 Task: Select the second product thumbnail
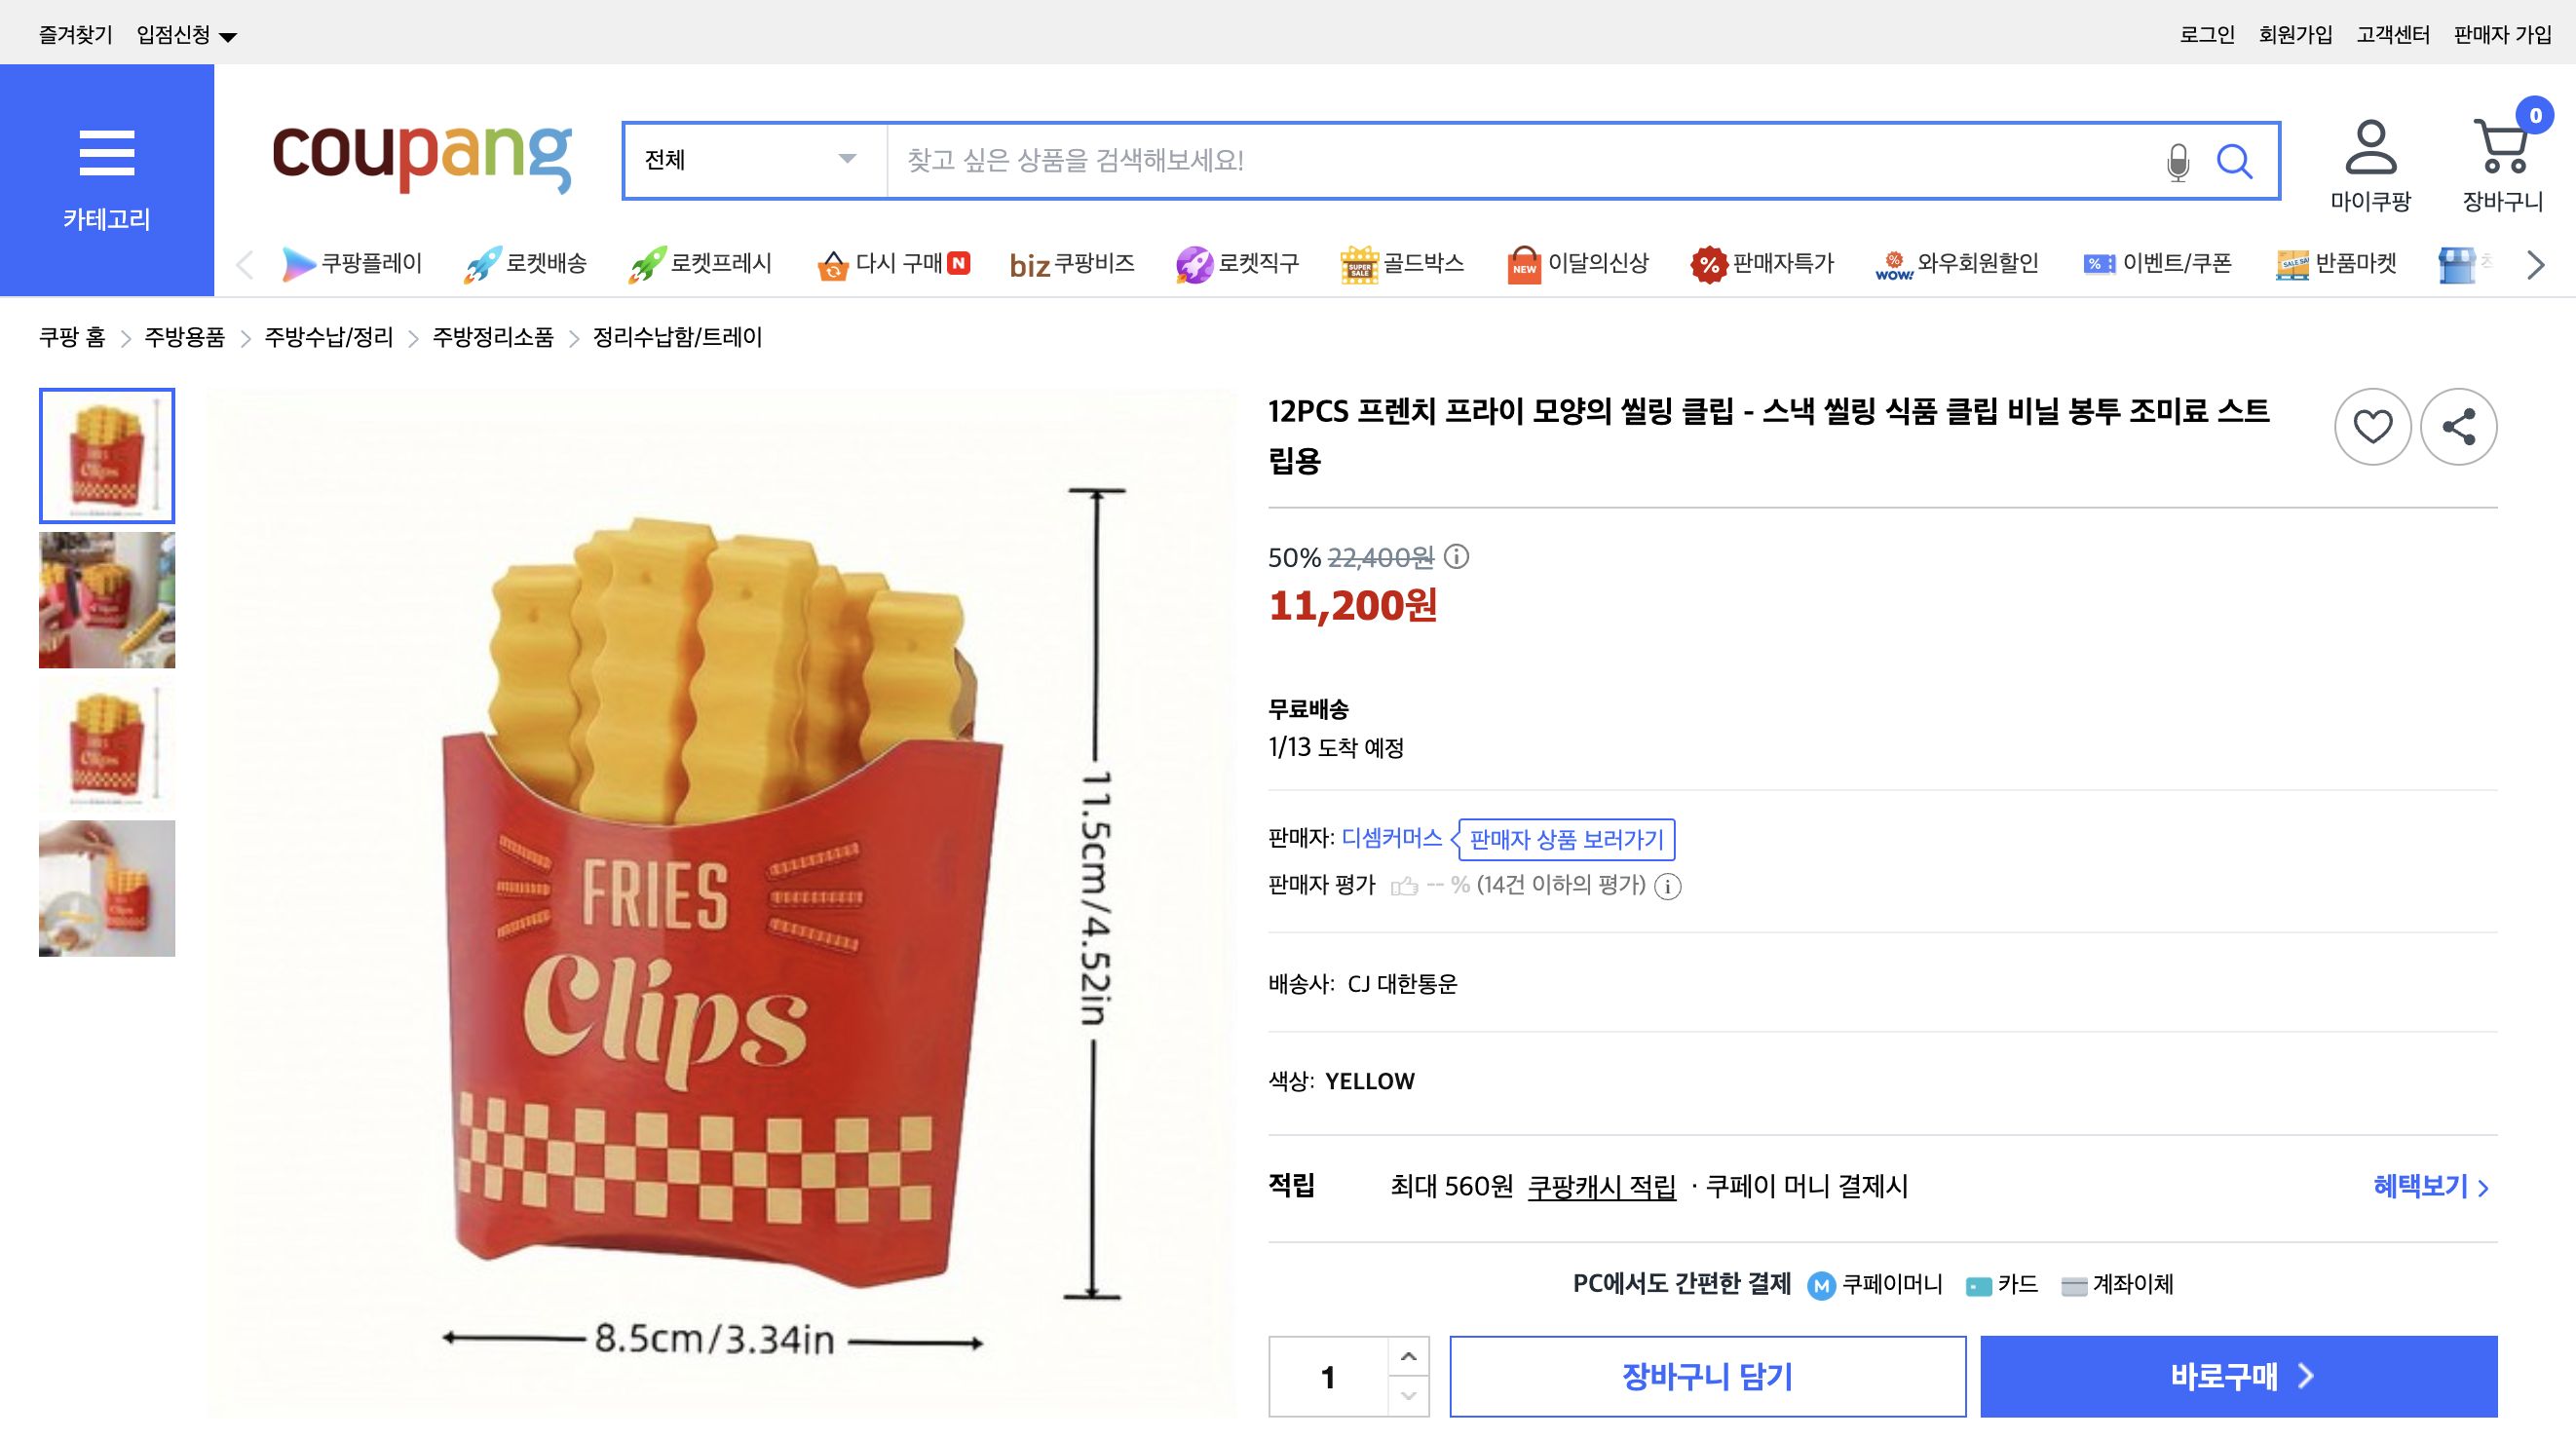(107, 599)
